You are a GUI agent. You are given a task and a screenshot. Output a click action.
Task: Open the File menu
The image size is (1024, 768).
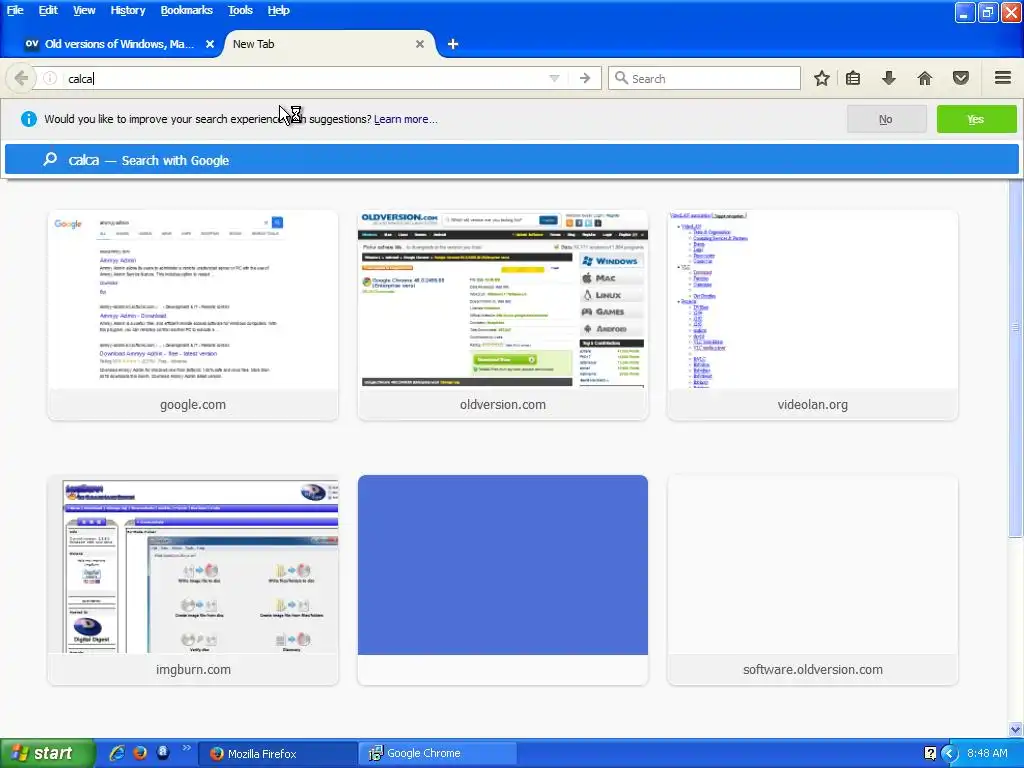pyautogui.click(x=15, y=10)
